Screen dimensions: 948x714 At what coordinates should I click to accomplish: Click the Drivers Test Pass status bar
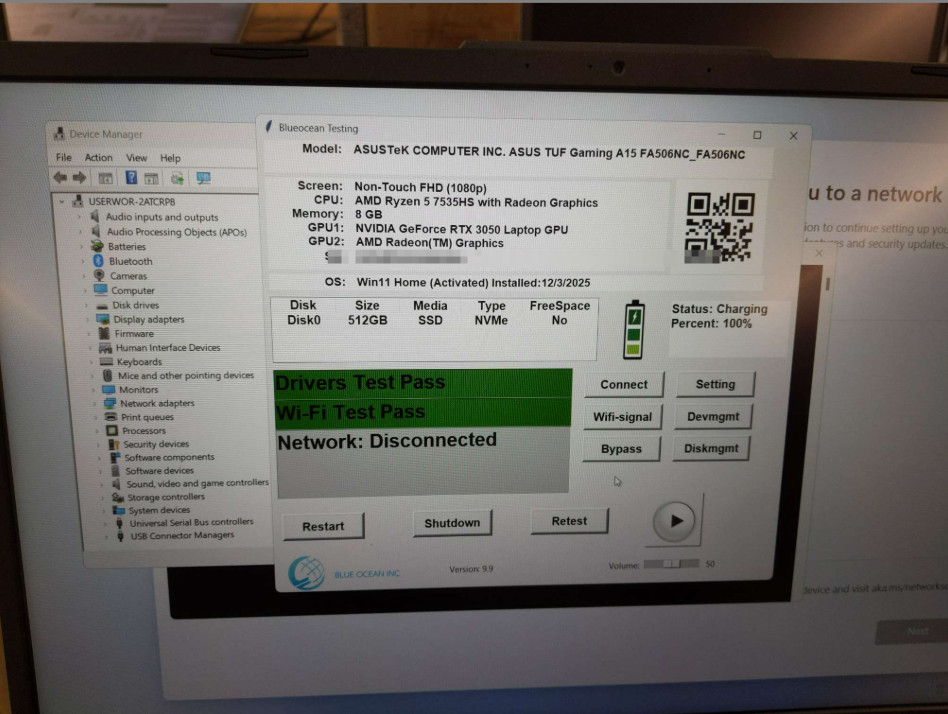(423, 383)
